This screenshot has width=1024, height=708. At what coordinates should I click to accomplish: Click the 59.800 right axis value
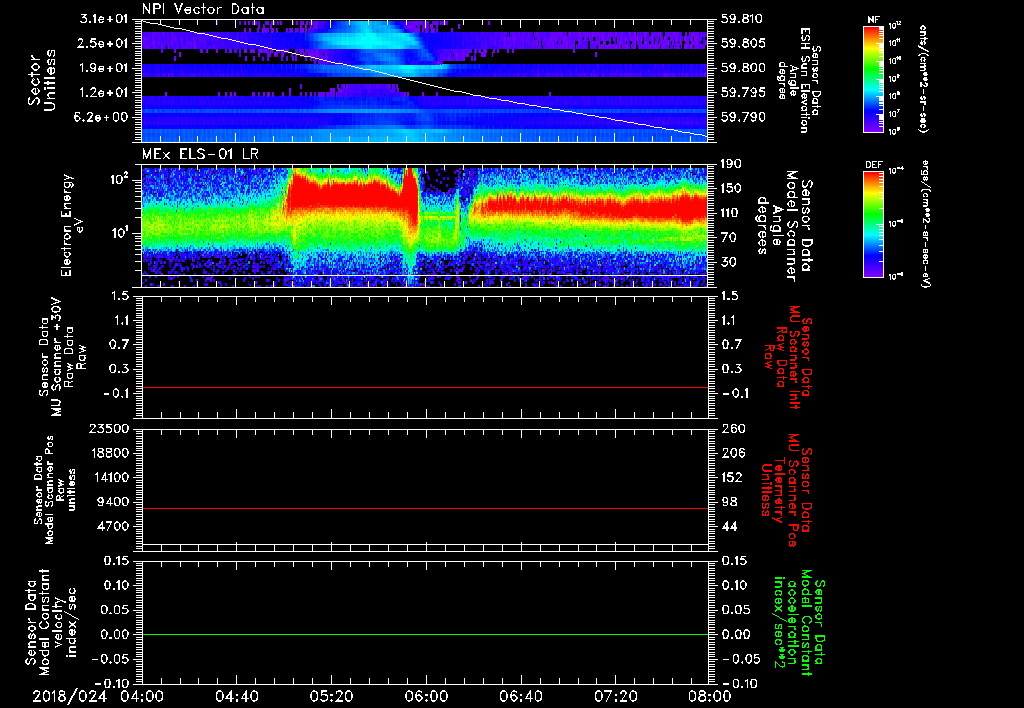(x=741, y=68)
